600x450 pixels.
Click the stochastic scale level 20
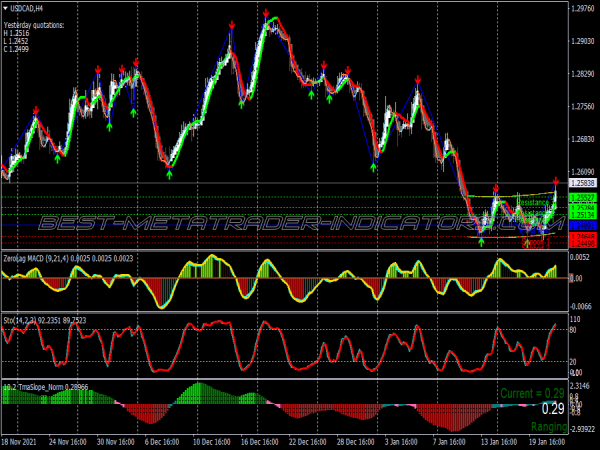[x=573, y=362]
